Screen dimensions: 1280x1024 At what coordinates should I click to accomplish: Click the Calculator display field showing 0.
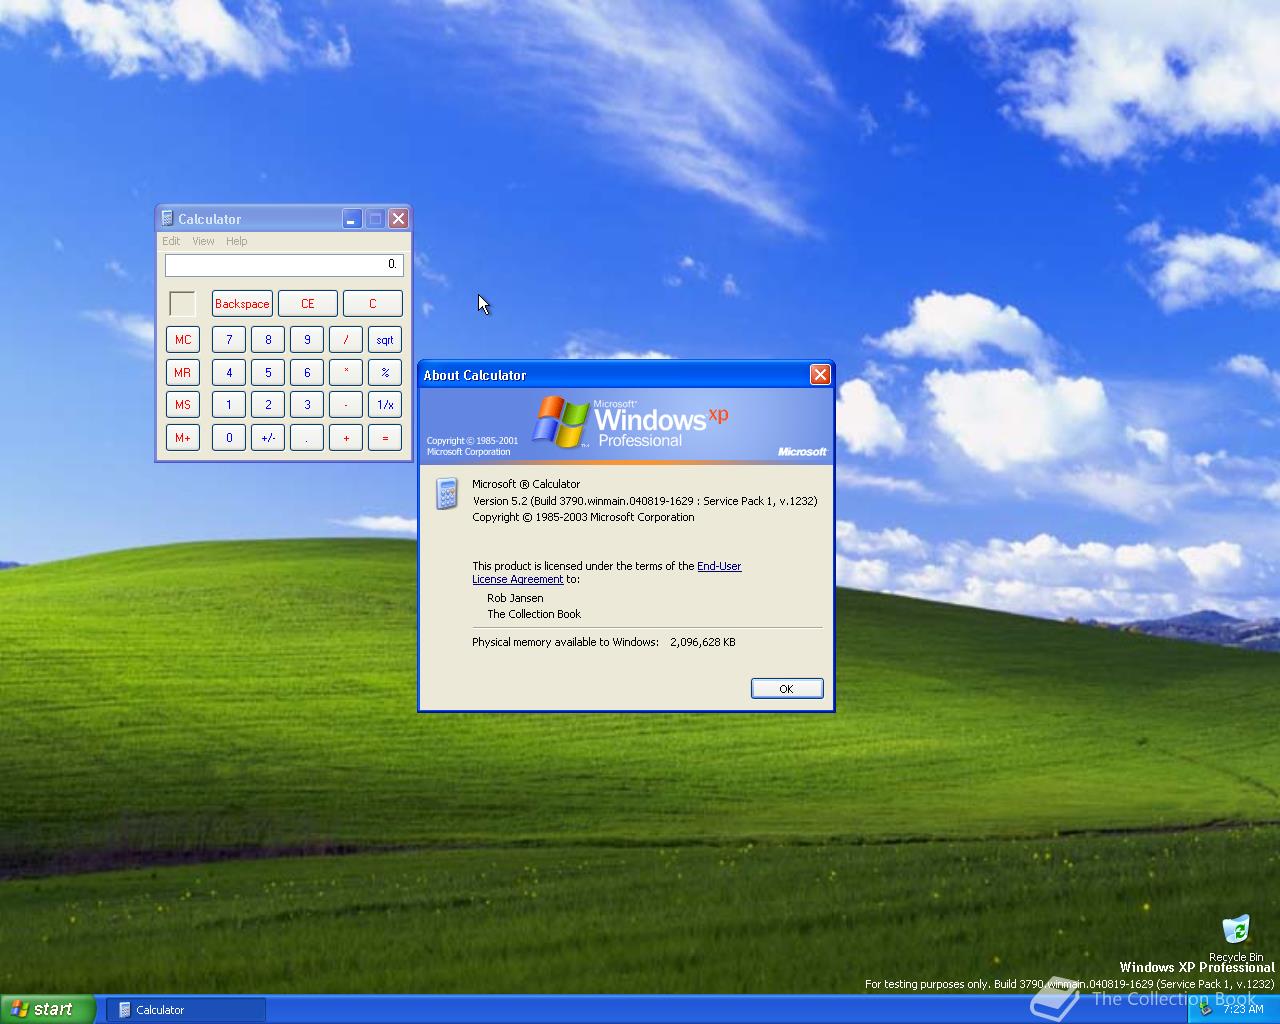(x=284, y=264)
